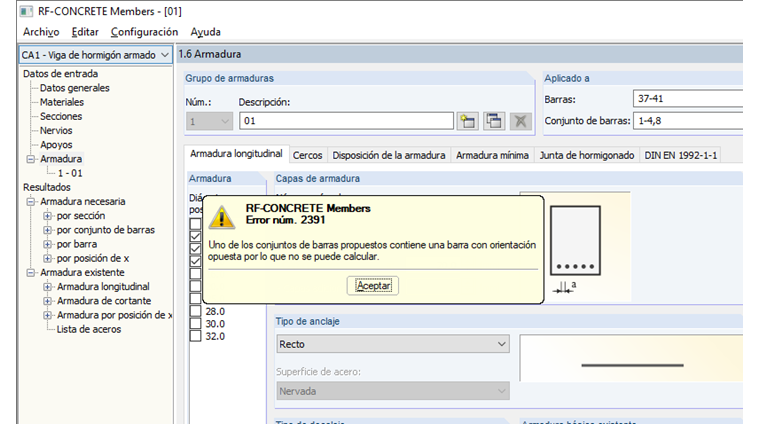760x424 pixels.
Task: Click the Resultados heading
Action: tap(47, 188)
